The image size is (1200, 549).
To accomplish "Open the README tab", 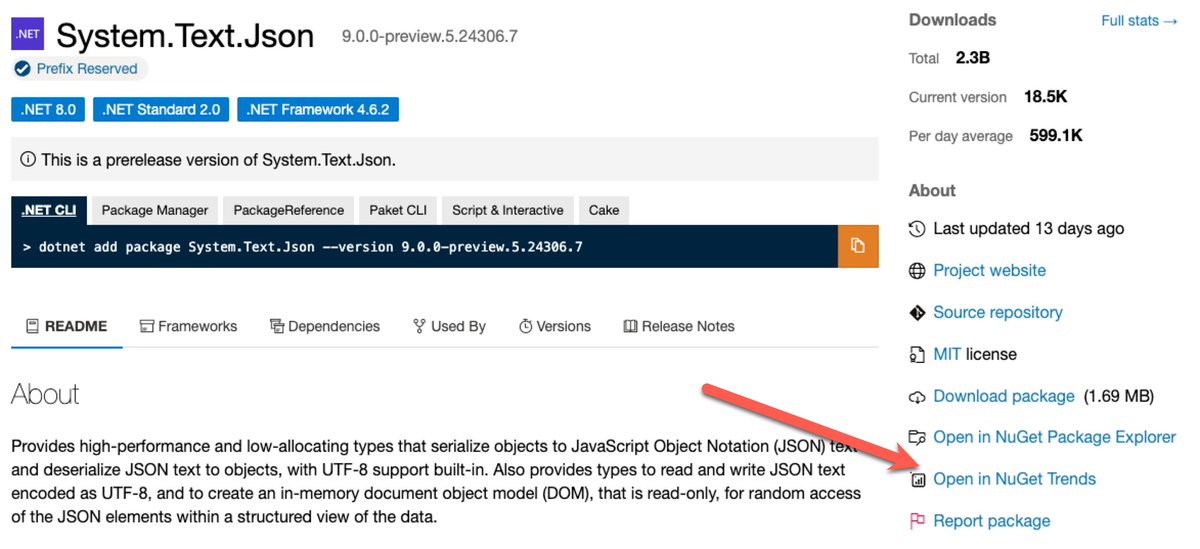I will [x=67, y=326].
